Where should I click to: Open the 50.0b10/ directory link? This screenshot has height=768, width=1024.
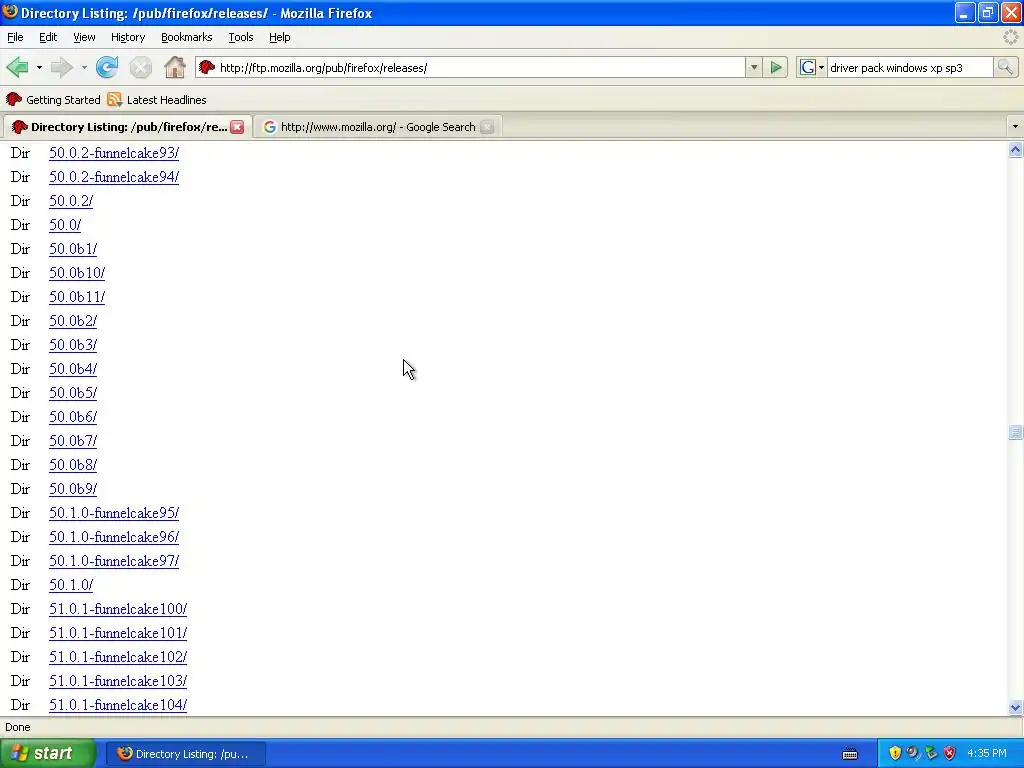click(77, 273)
